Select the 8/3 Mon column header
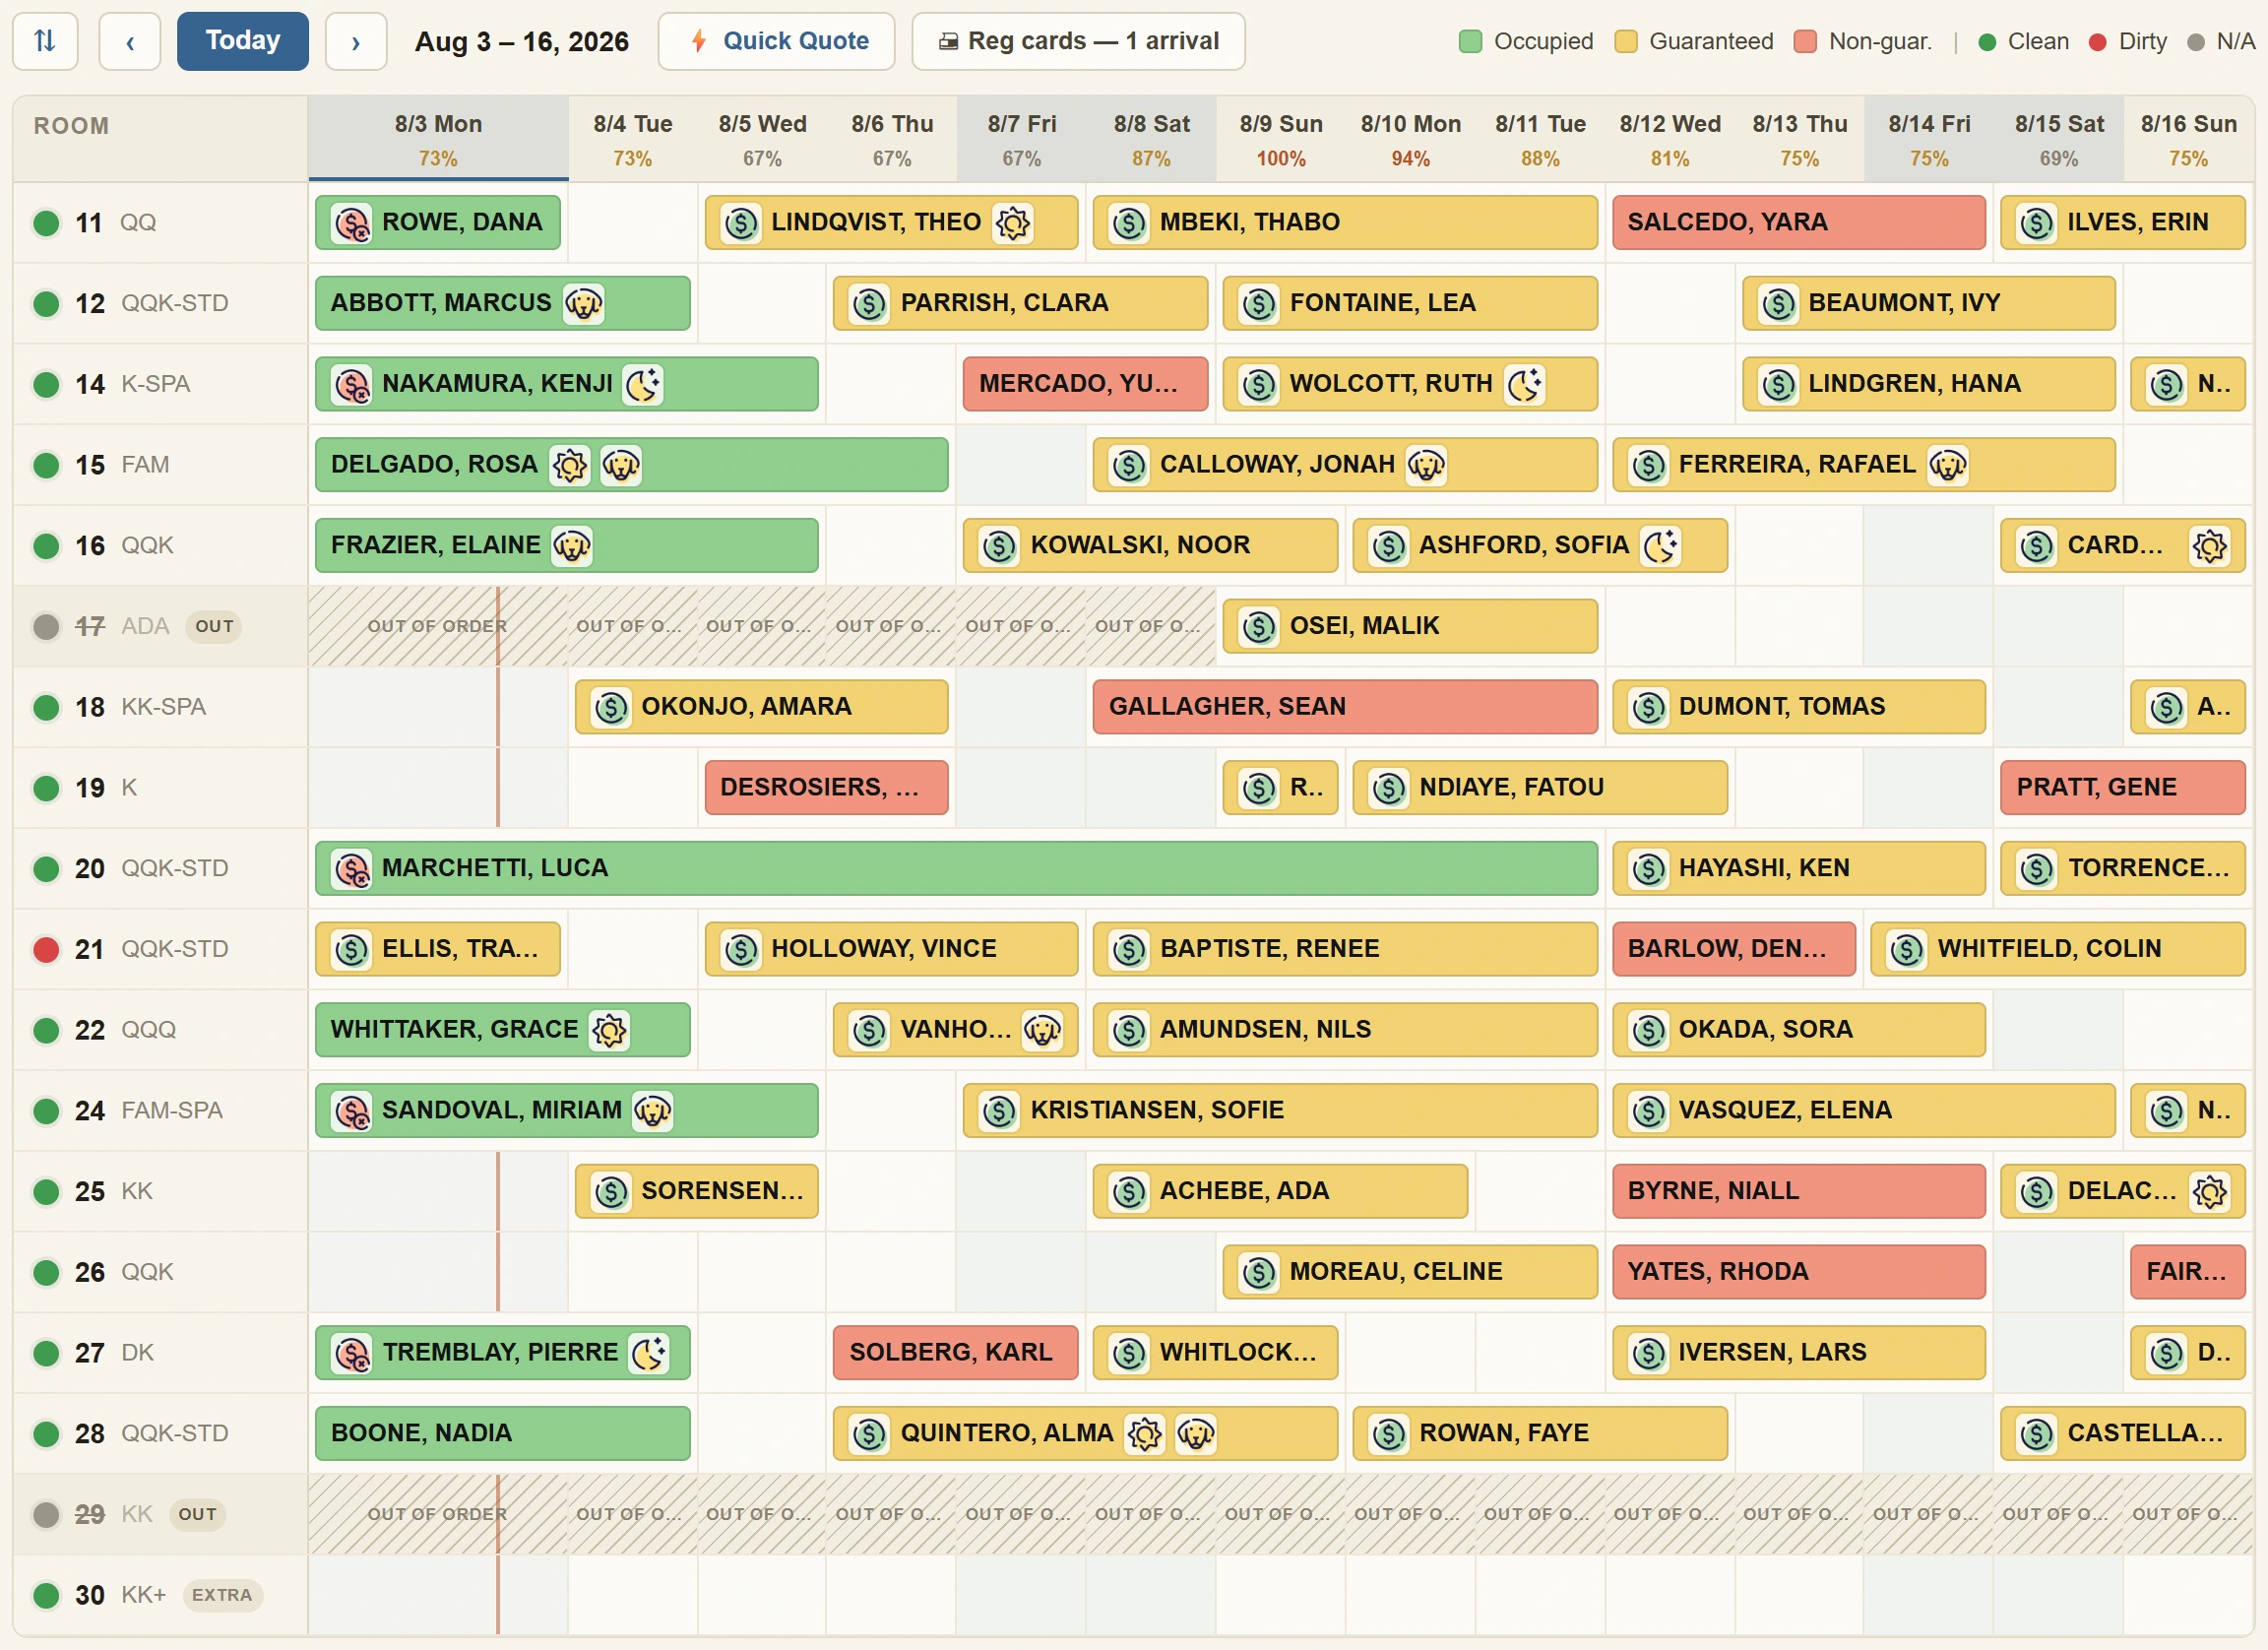 point(438,139)
